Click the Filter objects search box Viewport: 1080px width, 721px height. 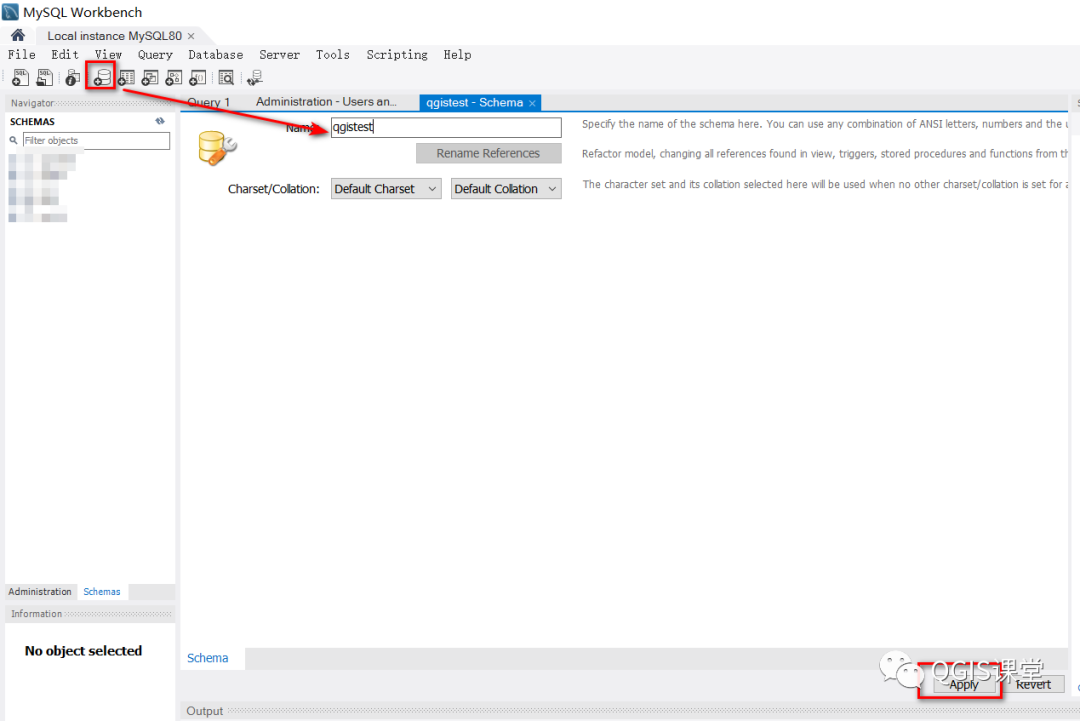pyautogui.click(x=96, y=140)
